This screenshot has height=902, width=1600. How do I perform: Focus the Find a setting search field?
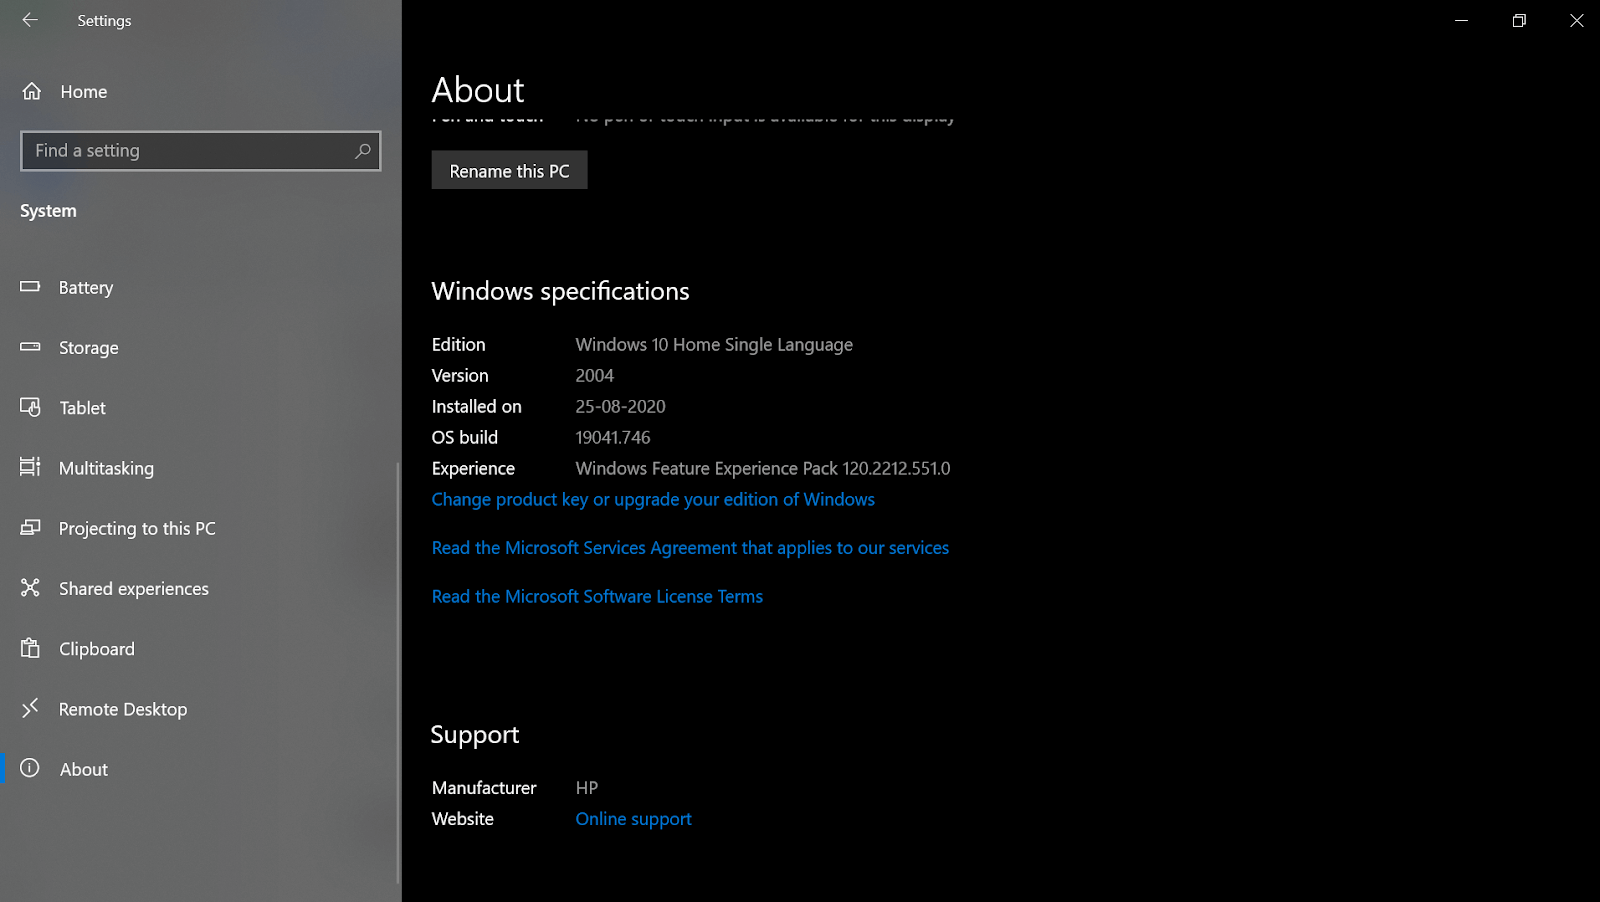point(190,151)
